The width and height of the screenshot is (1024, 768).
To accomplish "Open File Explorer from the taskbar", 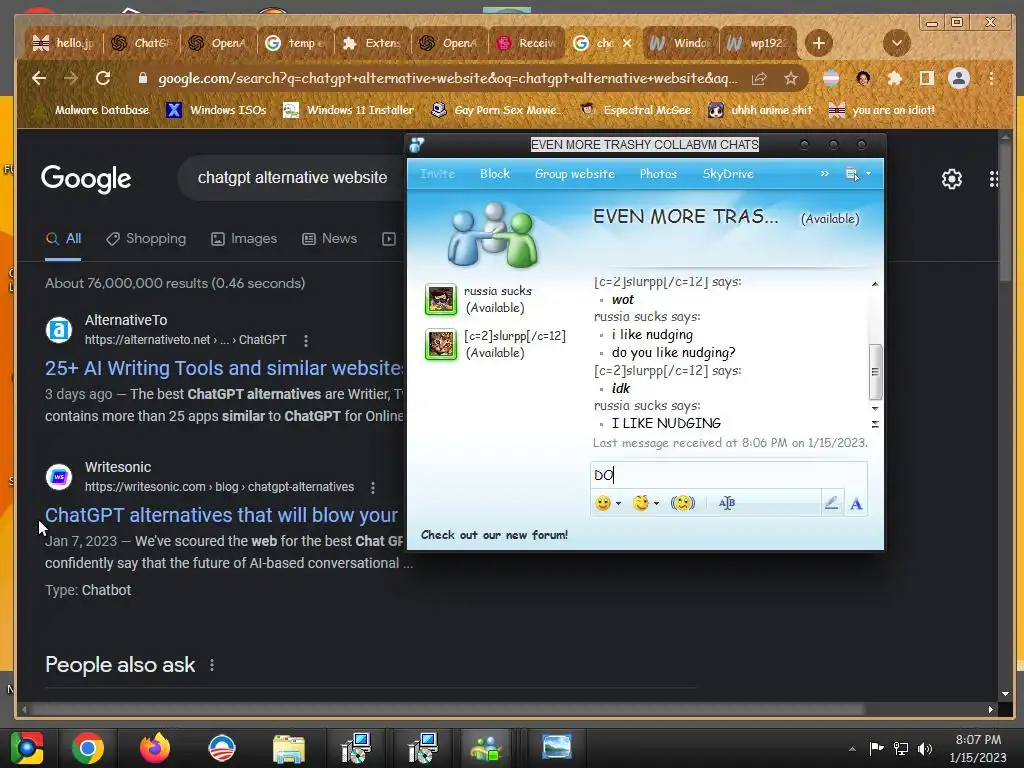I will [289, 748].
